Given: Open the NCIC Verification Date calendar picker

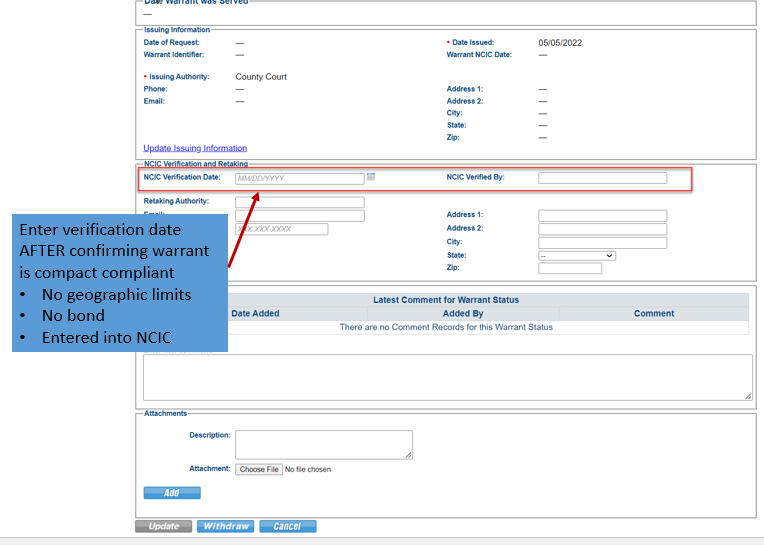Looking at the screenshot, I should [371, 177].
